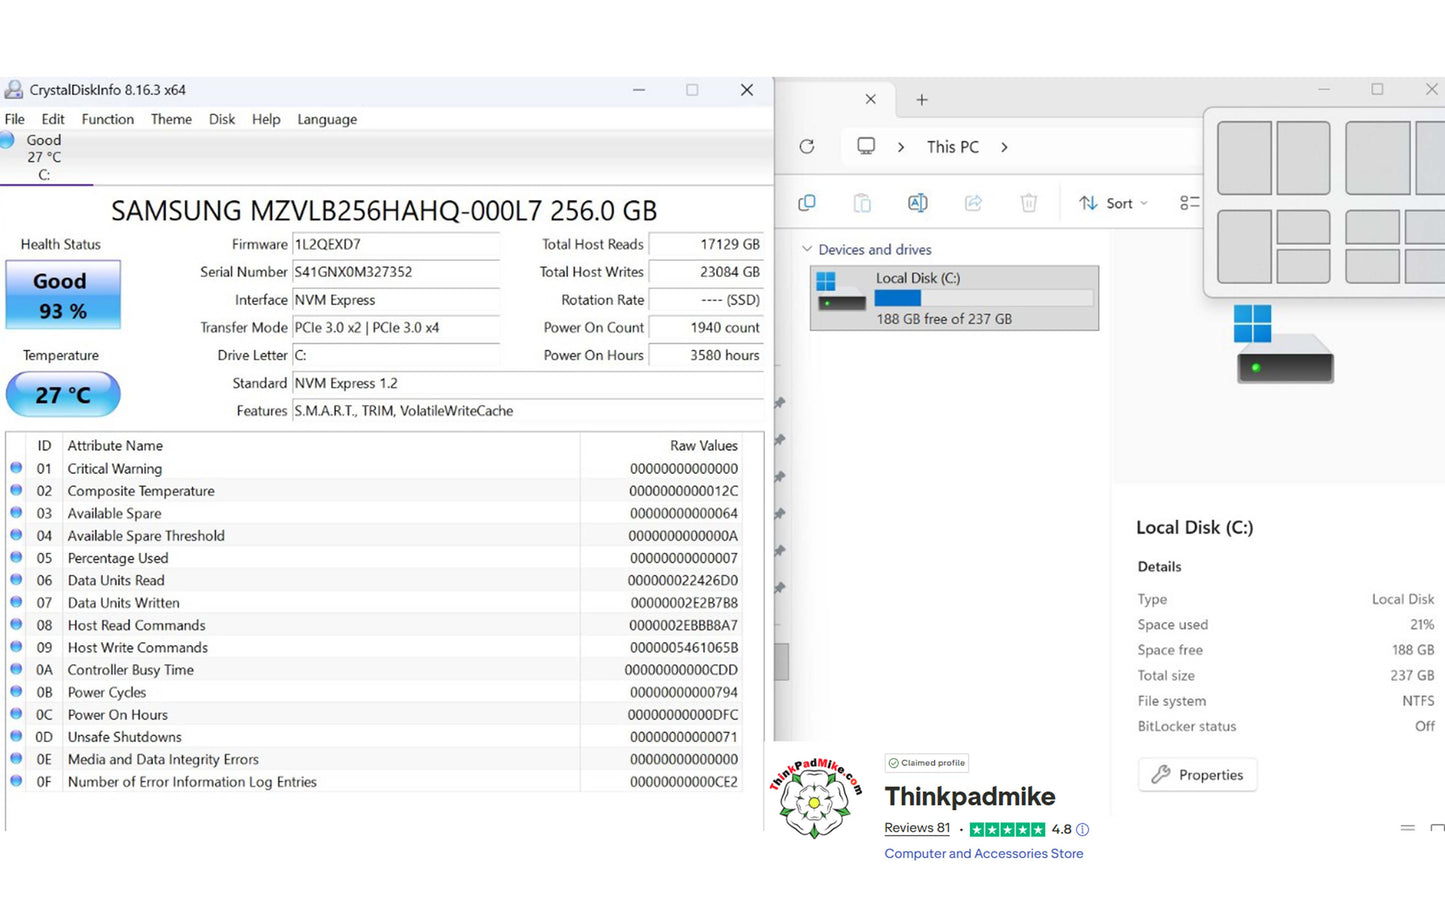
Task: Click the Total Host Writes value 23084 GB
Action: click(706, 272)
